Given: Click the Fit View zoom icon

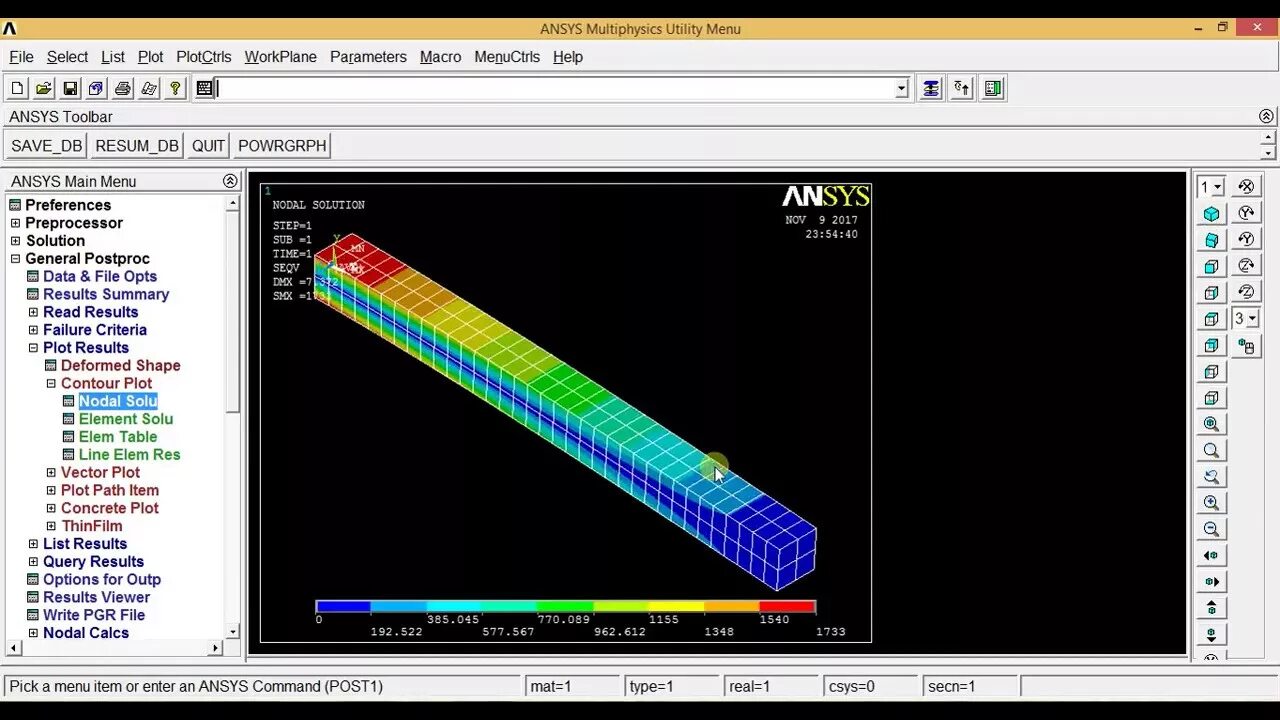Looking at the screenshot, I should pyautogui.click(x=1212, y=424).
